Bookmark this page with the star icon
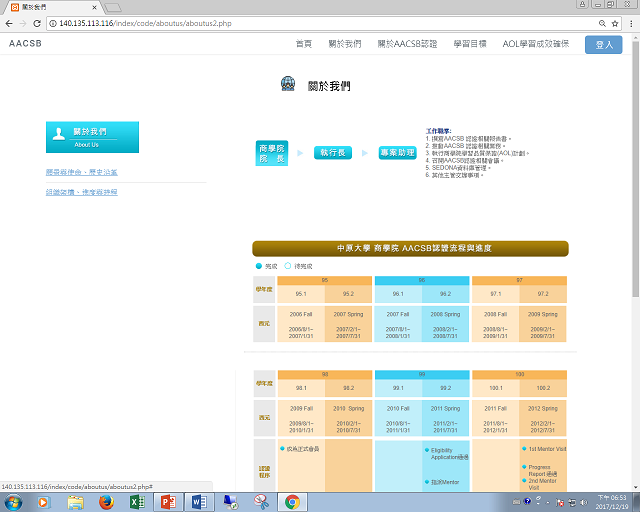The width and height of the screenshot is (640, 512). pyautogui.click(x=615, y=24)
